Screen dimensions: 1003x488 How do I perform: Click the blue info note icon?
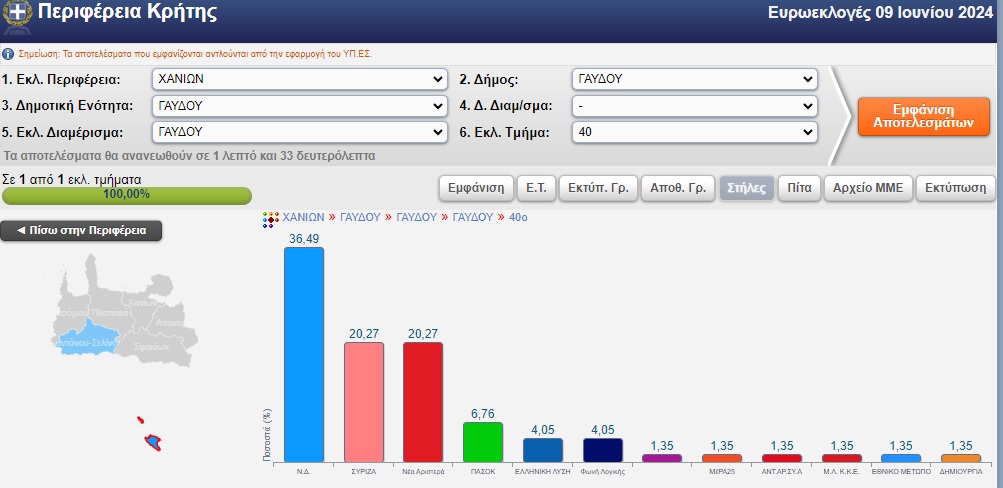[x=8, y=54]
